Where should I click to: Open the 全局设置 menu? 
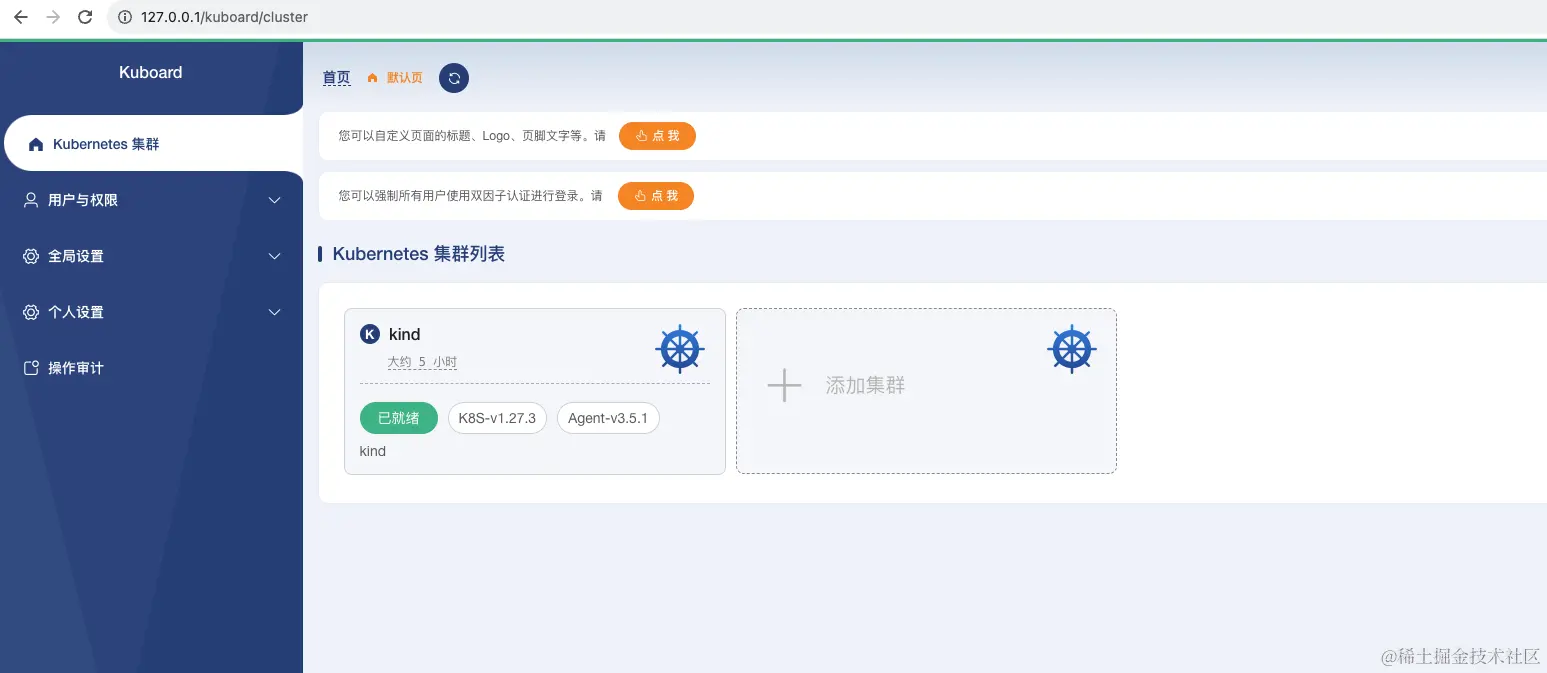pos(152,256)
